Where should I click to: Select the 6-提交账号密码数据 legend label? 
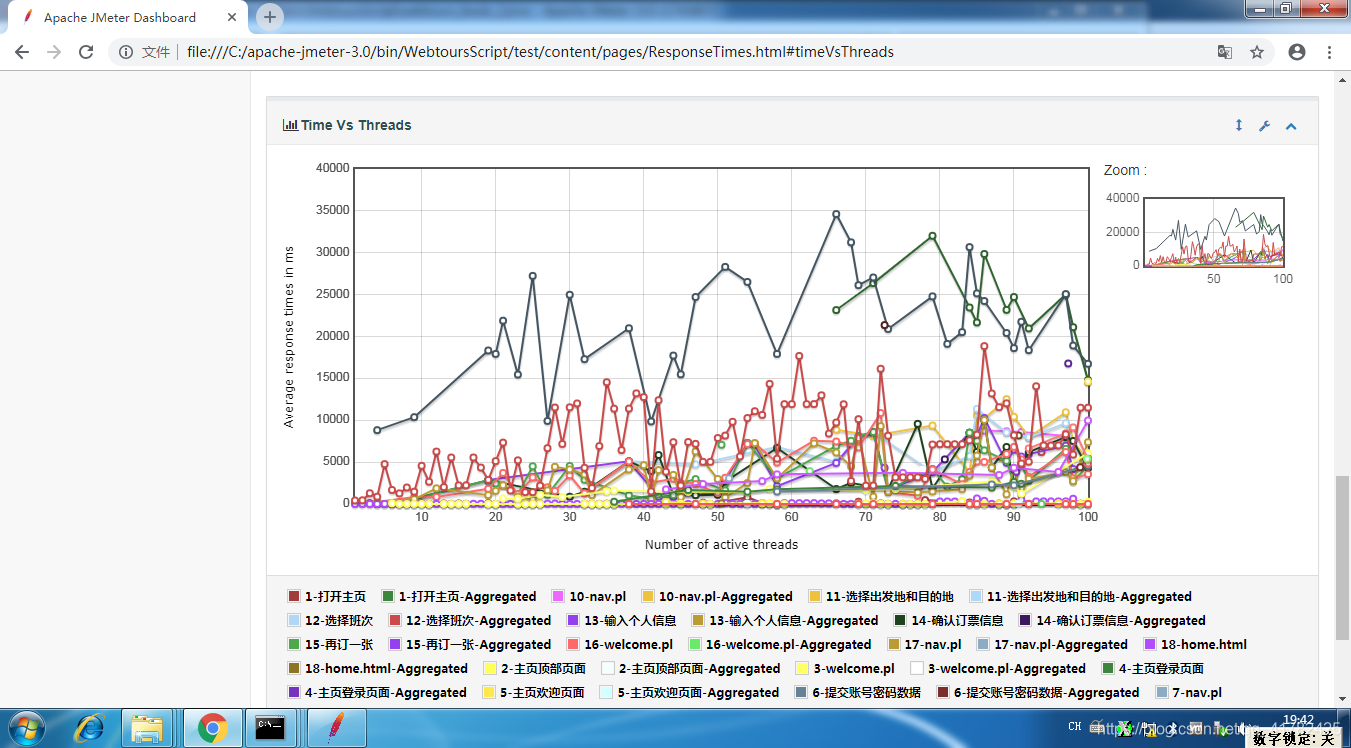(x=867, y=693)
